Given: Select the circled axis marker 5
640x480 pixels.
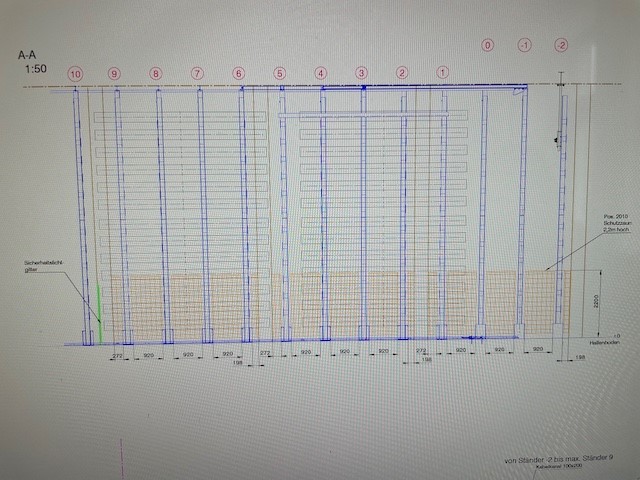Looking at the screenshot, I should click(x=280, y=73).
